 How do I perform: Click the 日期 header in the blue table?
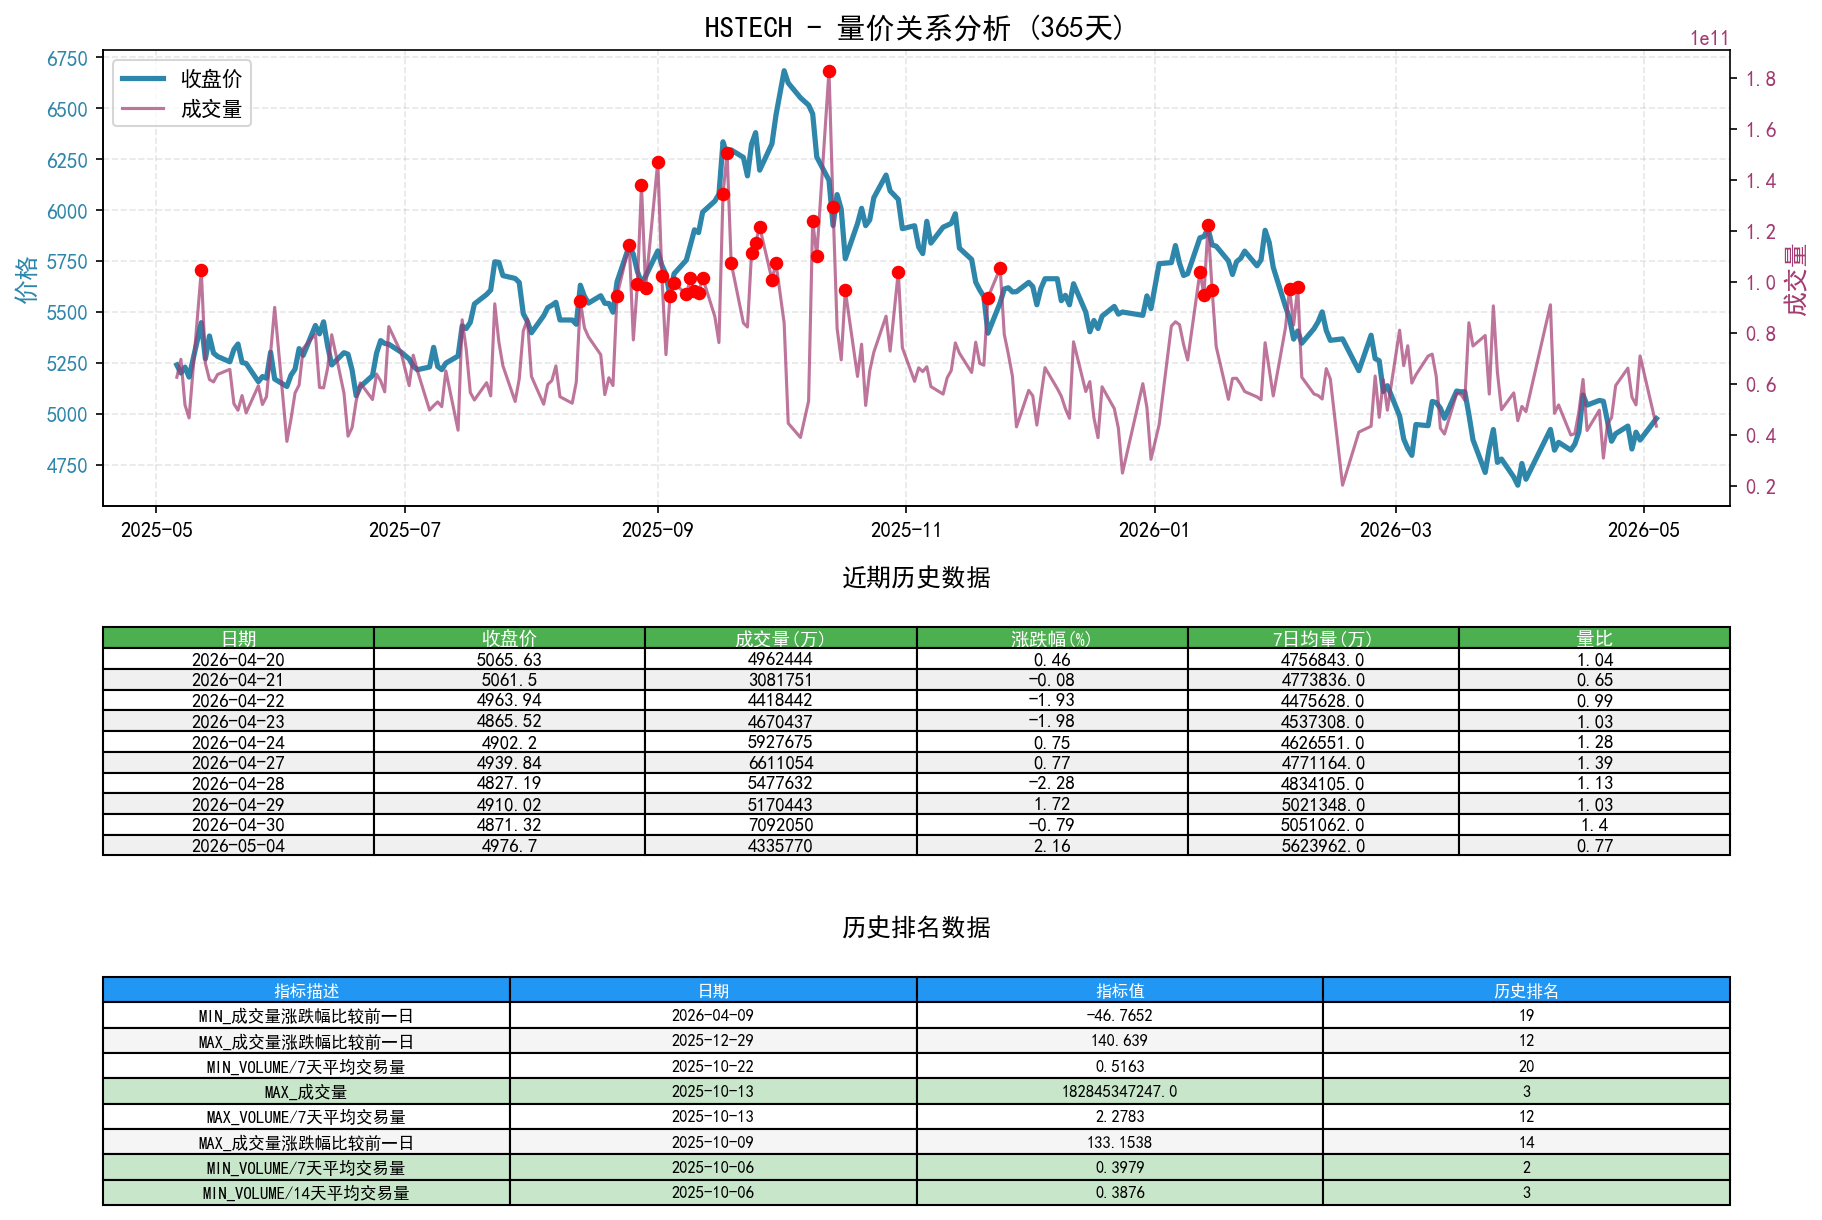713,990
